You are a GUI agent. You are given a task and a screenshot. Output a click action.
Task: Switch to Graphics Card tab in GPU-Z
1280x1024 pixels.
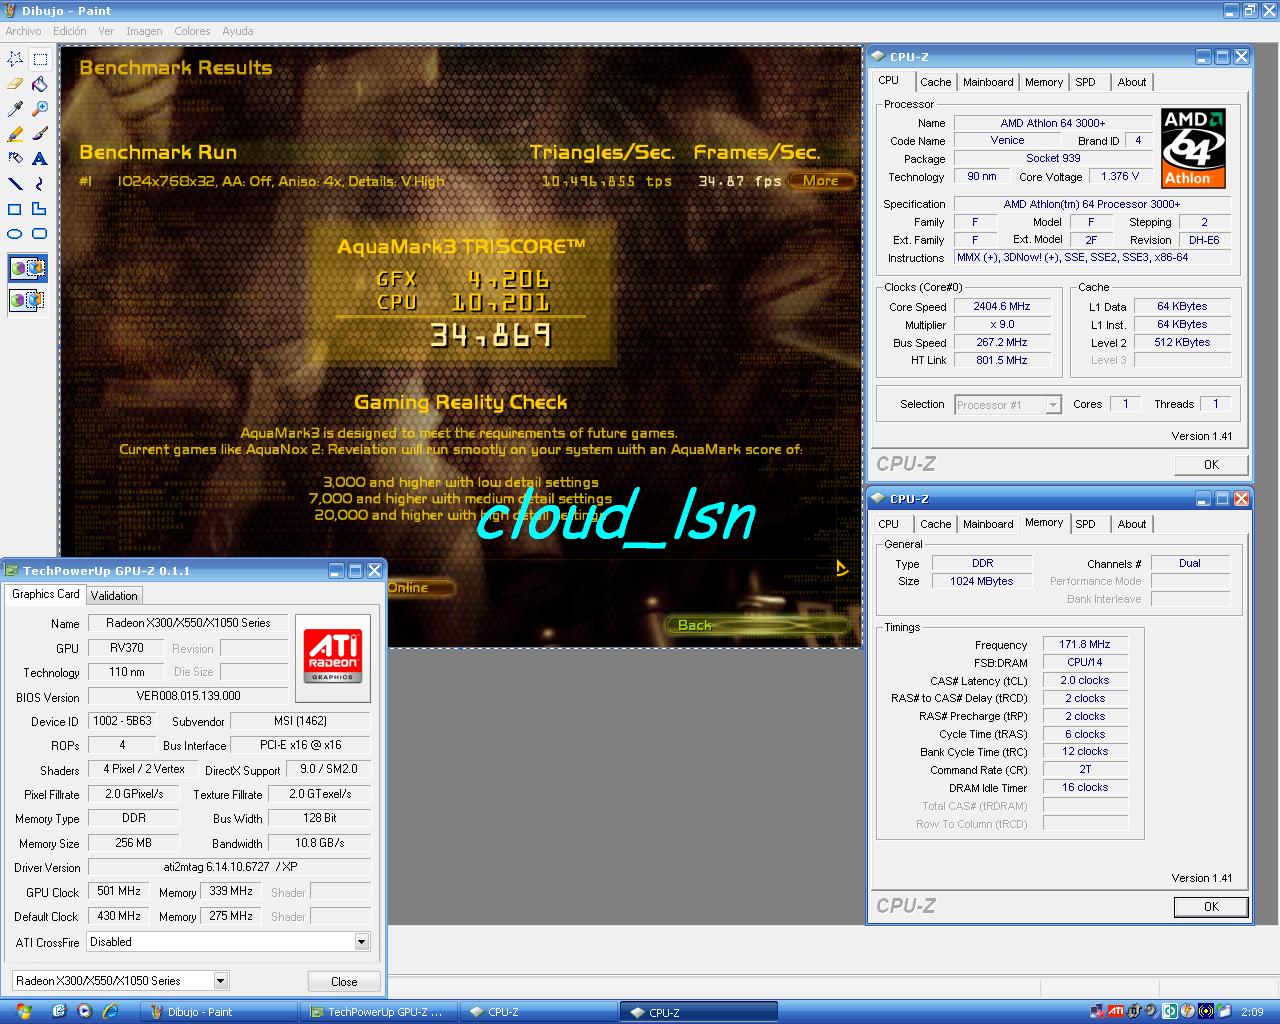tap(45, 594)
